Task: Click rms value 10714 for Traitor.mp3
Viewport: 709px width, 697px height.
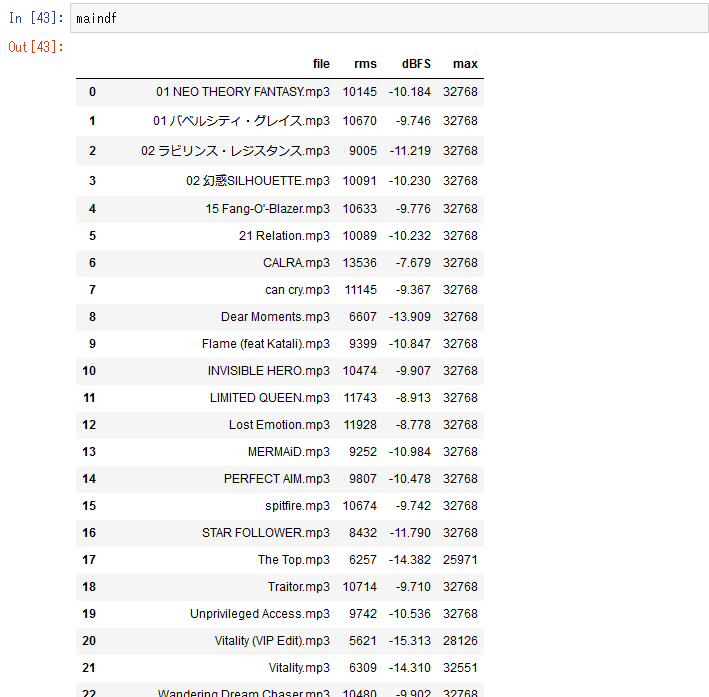Action: [359, 587]
